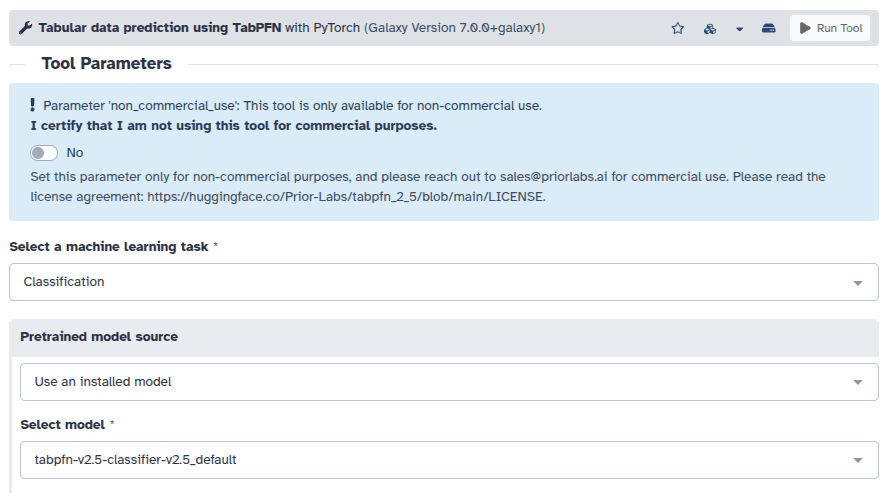Viewport: 890px width, 498px height.
Task: Open the Select model dropdown
Action: [x=449, y=459]
